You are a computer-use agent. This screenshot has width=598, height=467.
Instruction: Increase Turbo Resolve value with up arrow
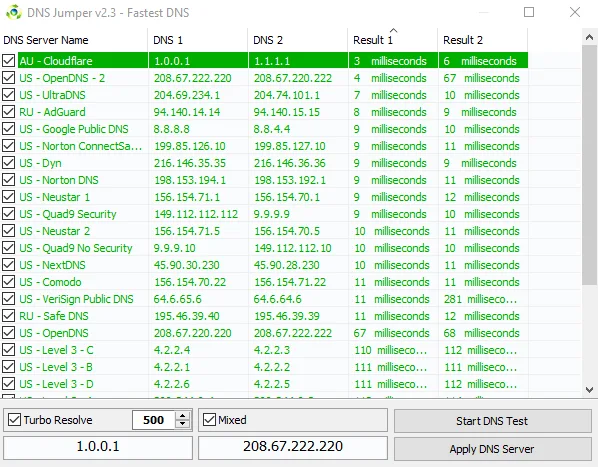(183, 416)
